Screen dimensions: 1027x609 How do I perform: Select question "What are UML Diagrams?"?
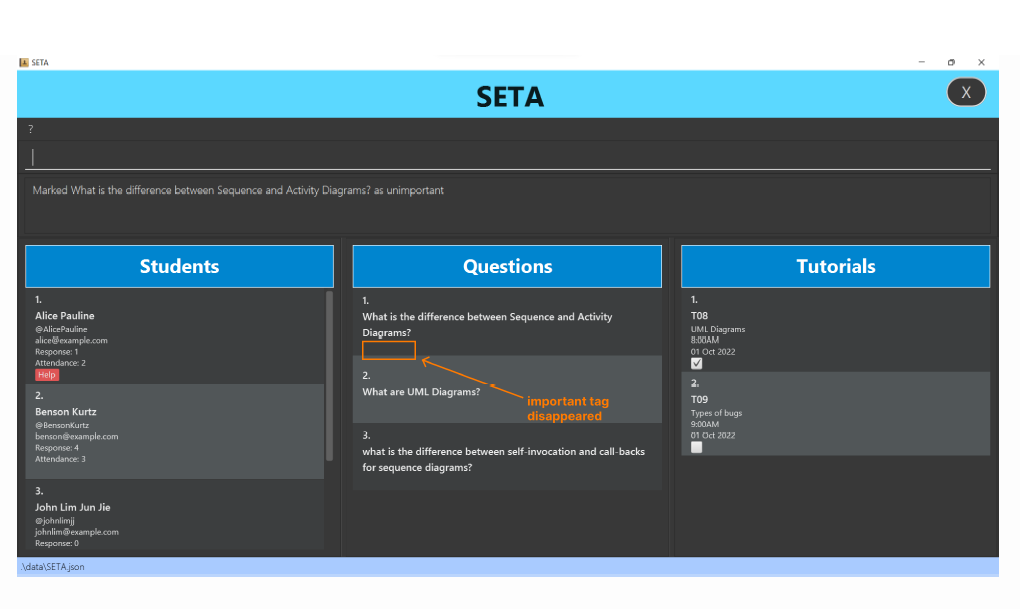point(507,390)
